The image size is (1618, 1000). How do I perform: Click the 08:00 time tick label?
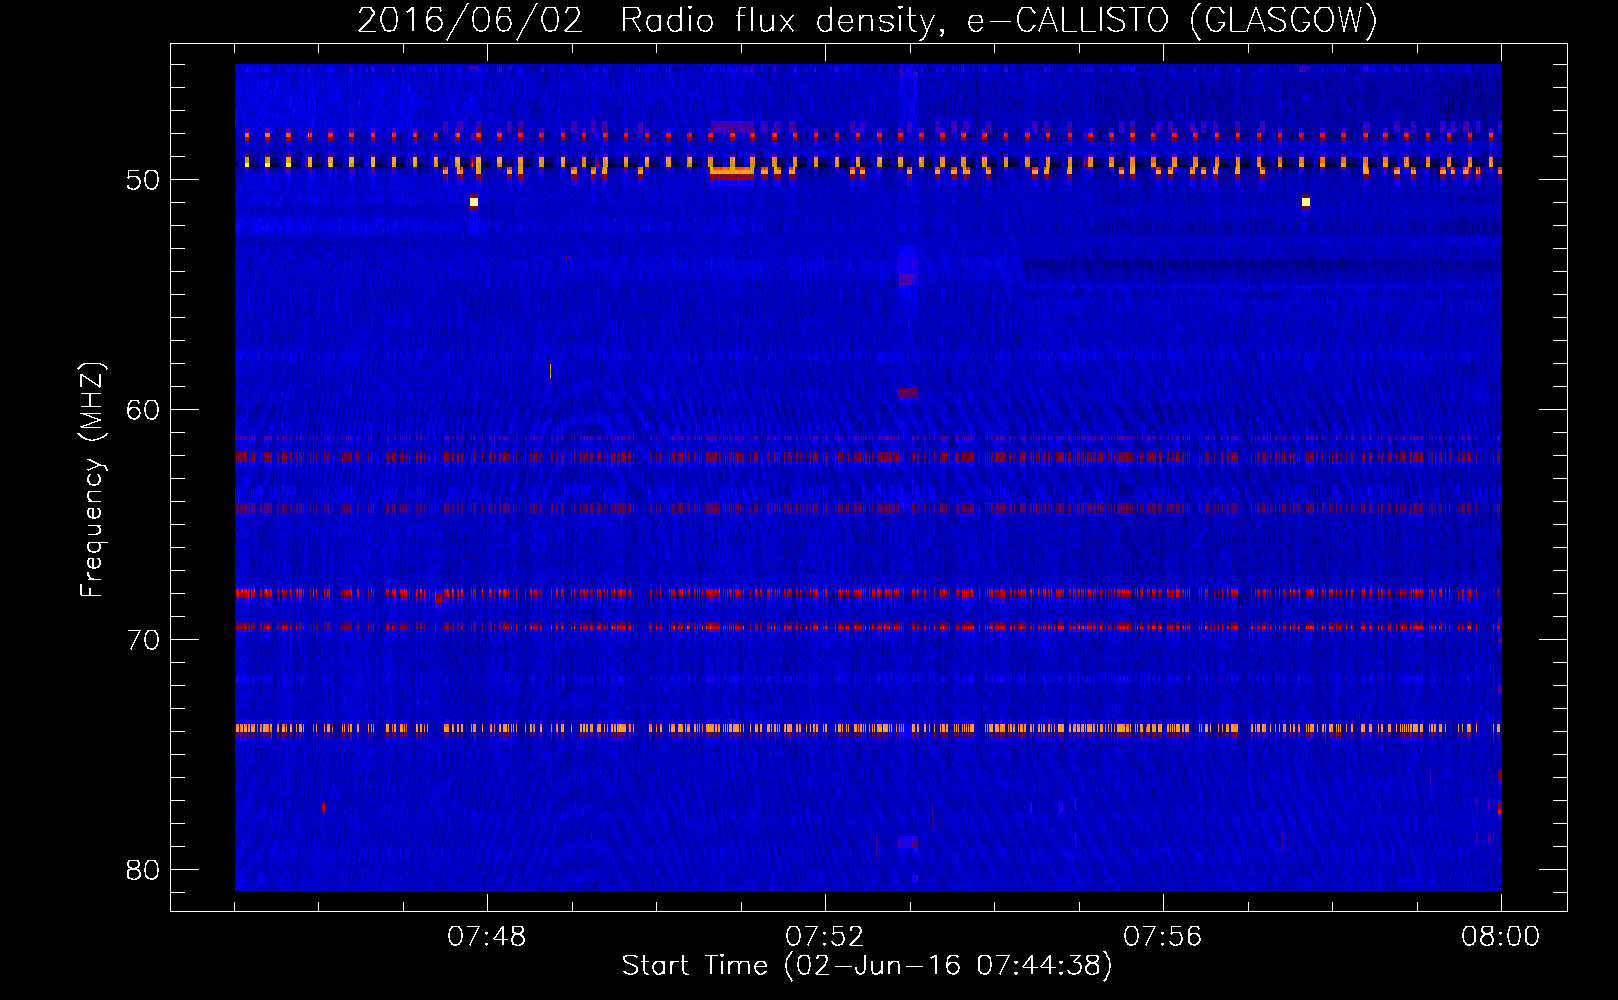[x=1500, y=937]
